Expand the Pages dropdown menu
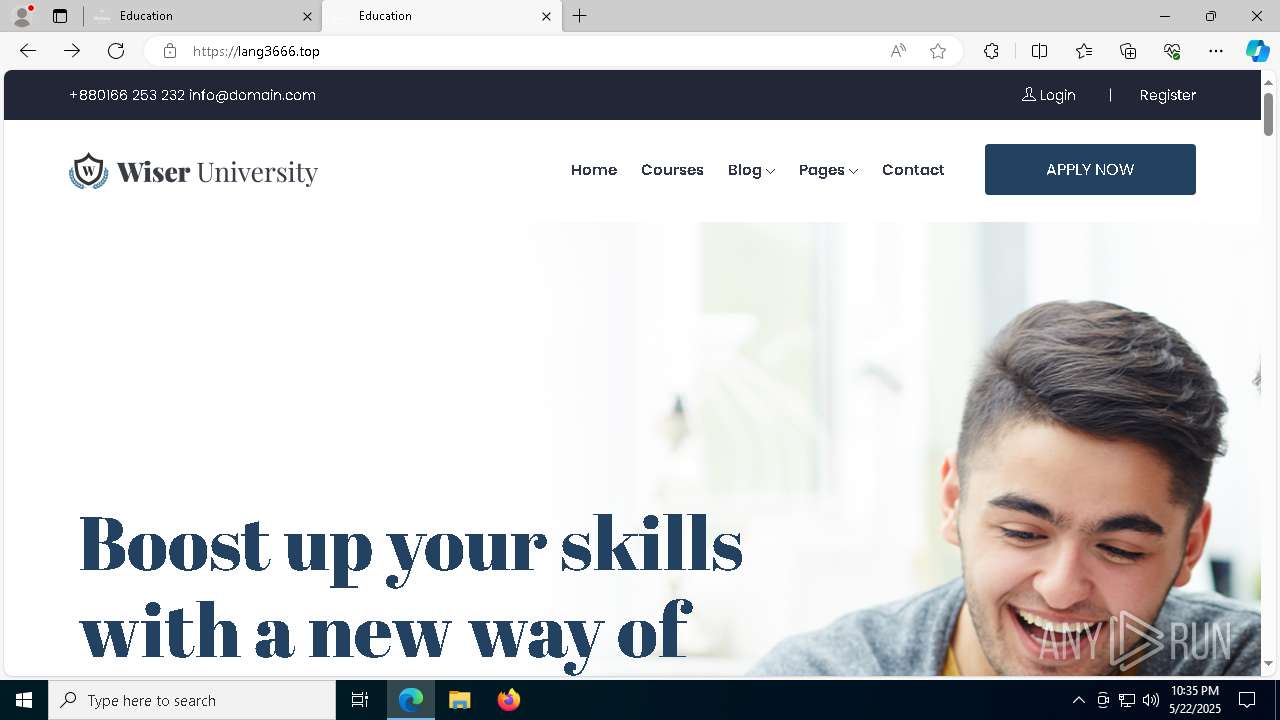Viewport: 1280px width, 720px height. click(828, 170)
